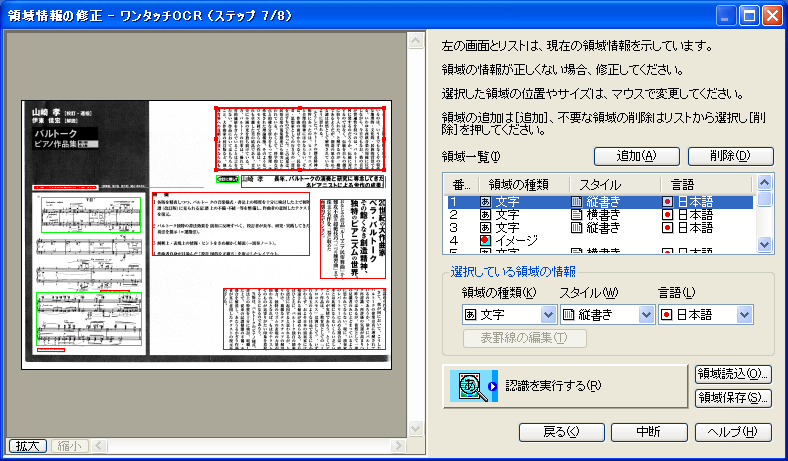Click preview vertical scrollbar up arrow
Image resolution: width=788 pixels, height=461 pixels.
click(416, 40)
